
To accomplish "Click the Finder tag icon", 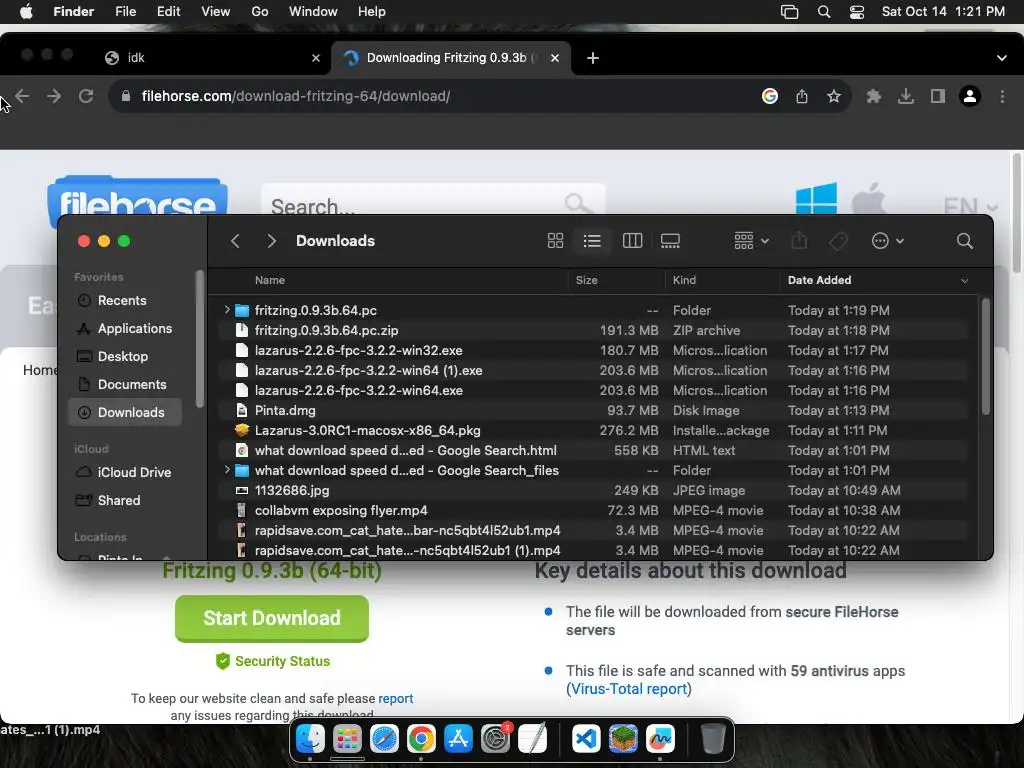I will (839, 241).
